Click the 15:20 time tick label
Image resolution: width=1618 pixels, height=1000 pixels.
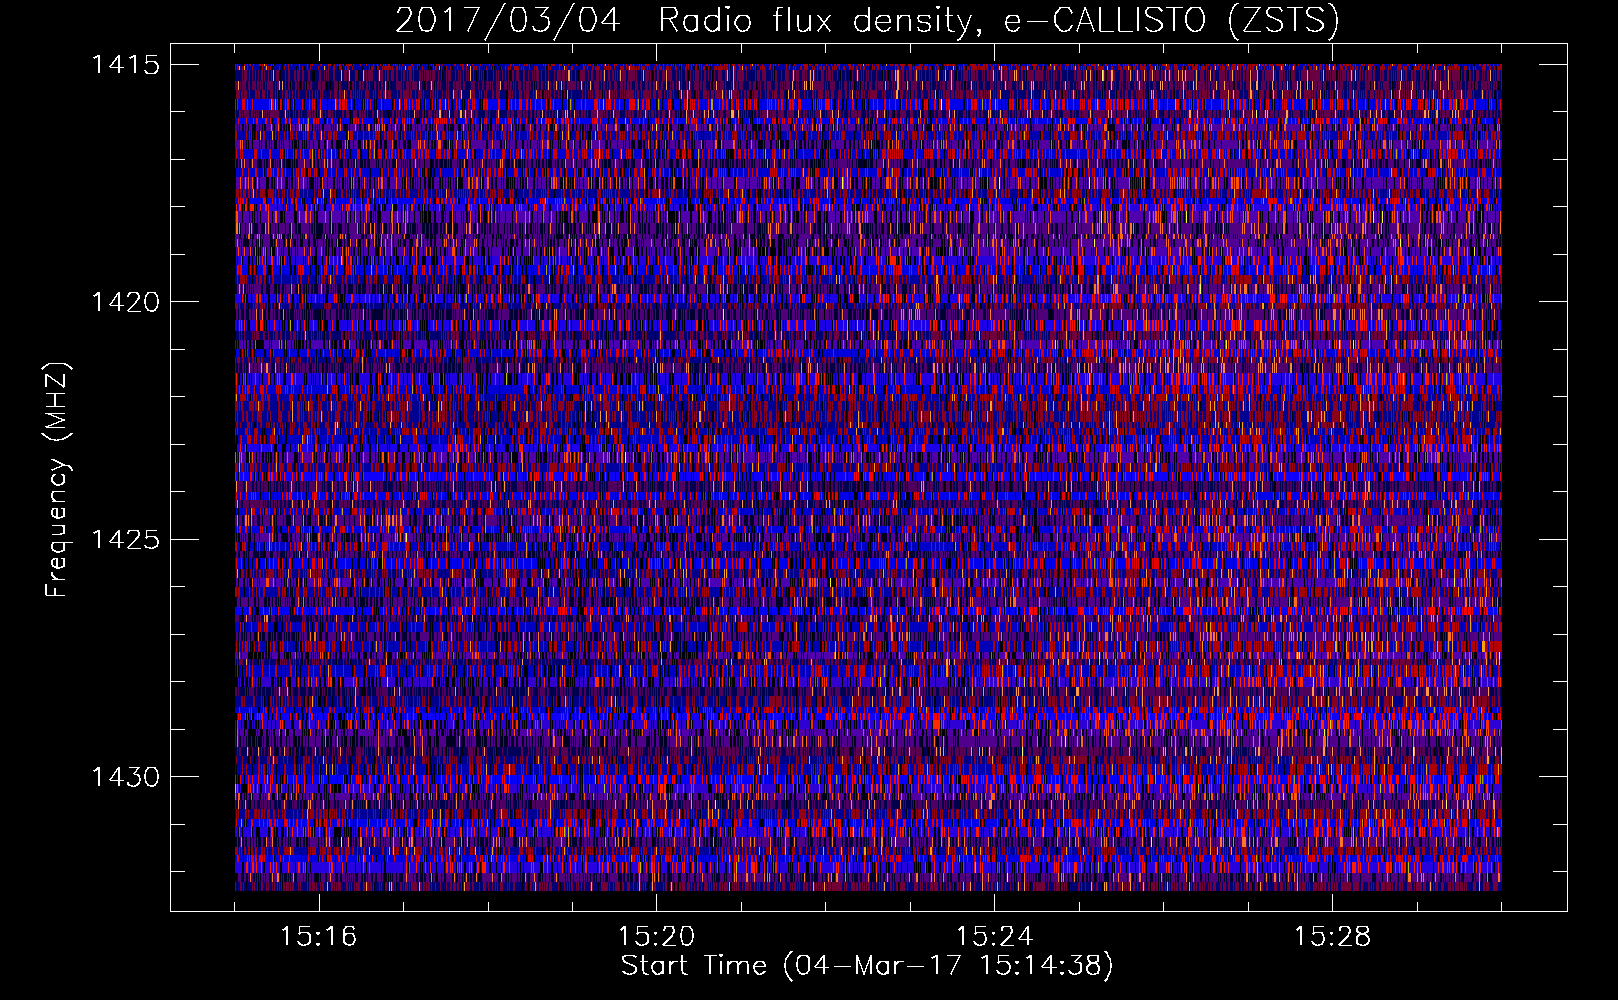(x=657, y=937)
